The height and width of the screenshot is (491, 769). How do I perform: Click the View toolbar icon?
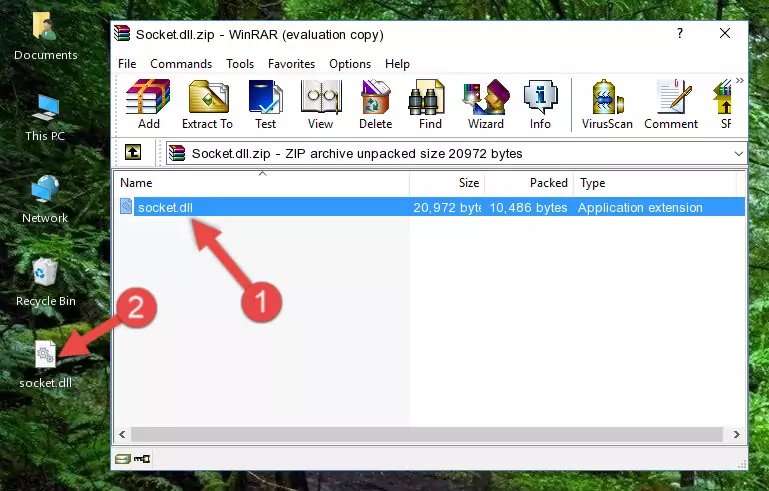pos(321,104)
